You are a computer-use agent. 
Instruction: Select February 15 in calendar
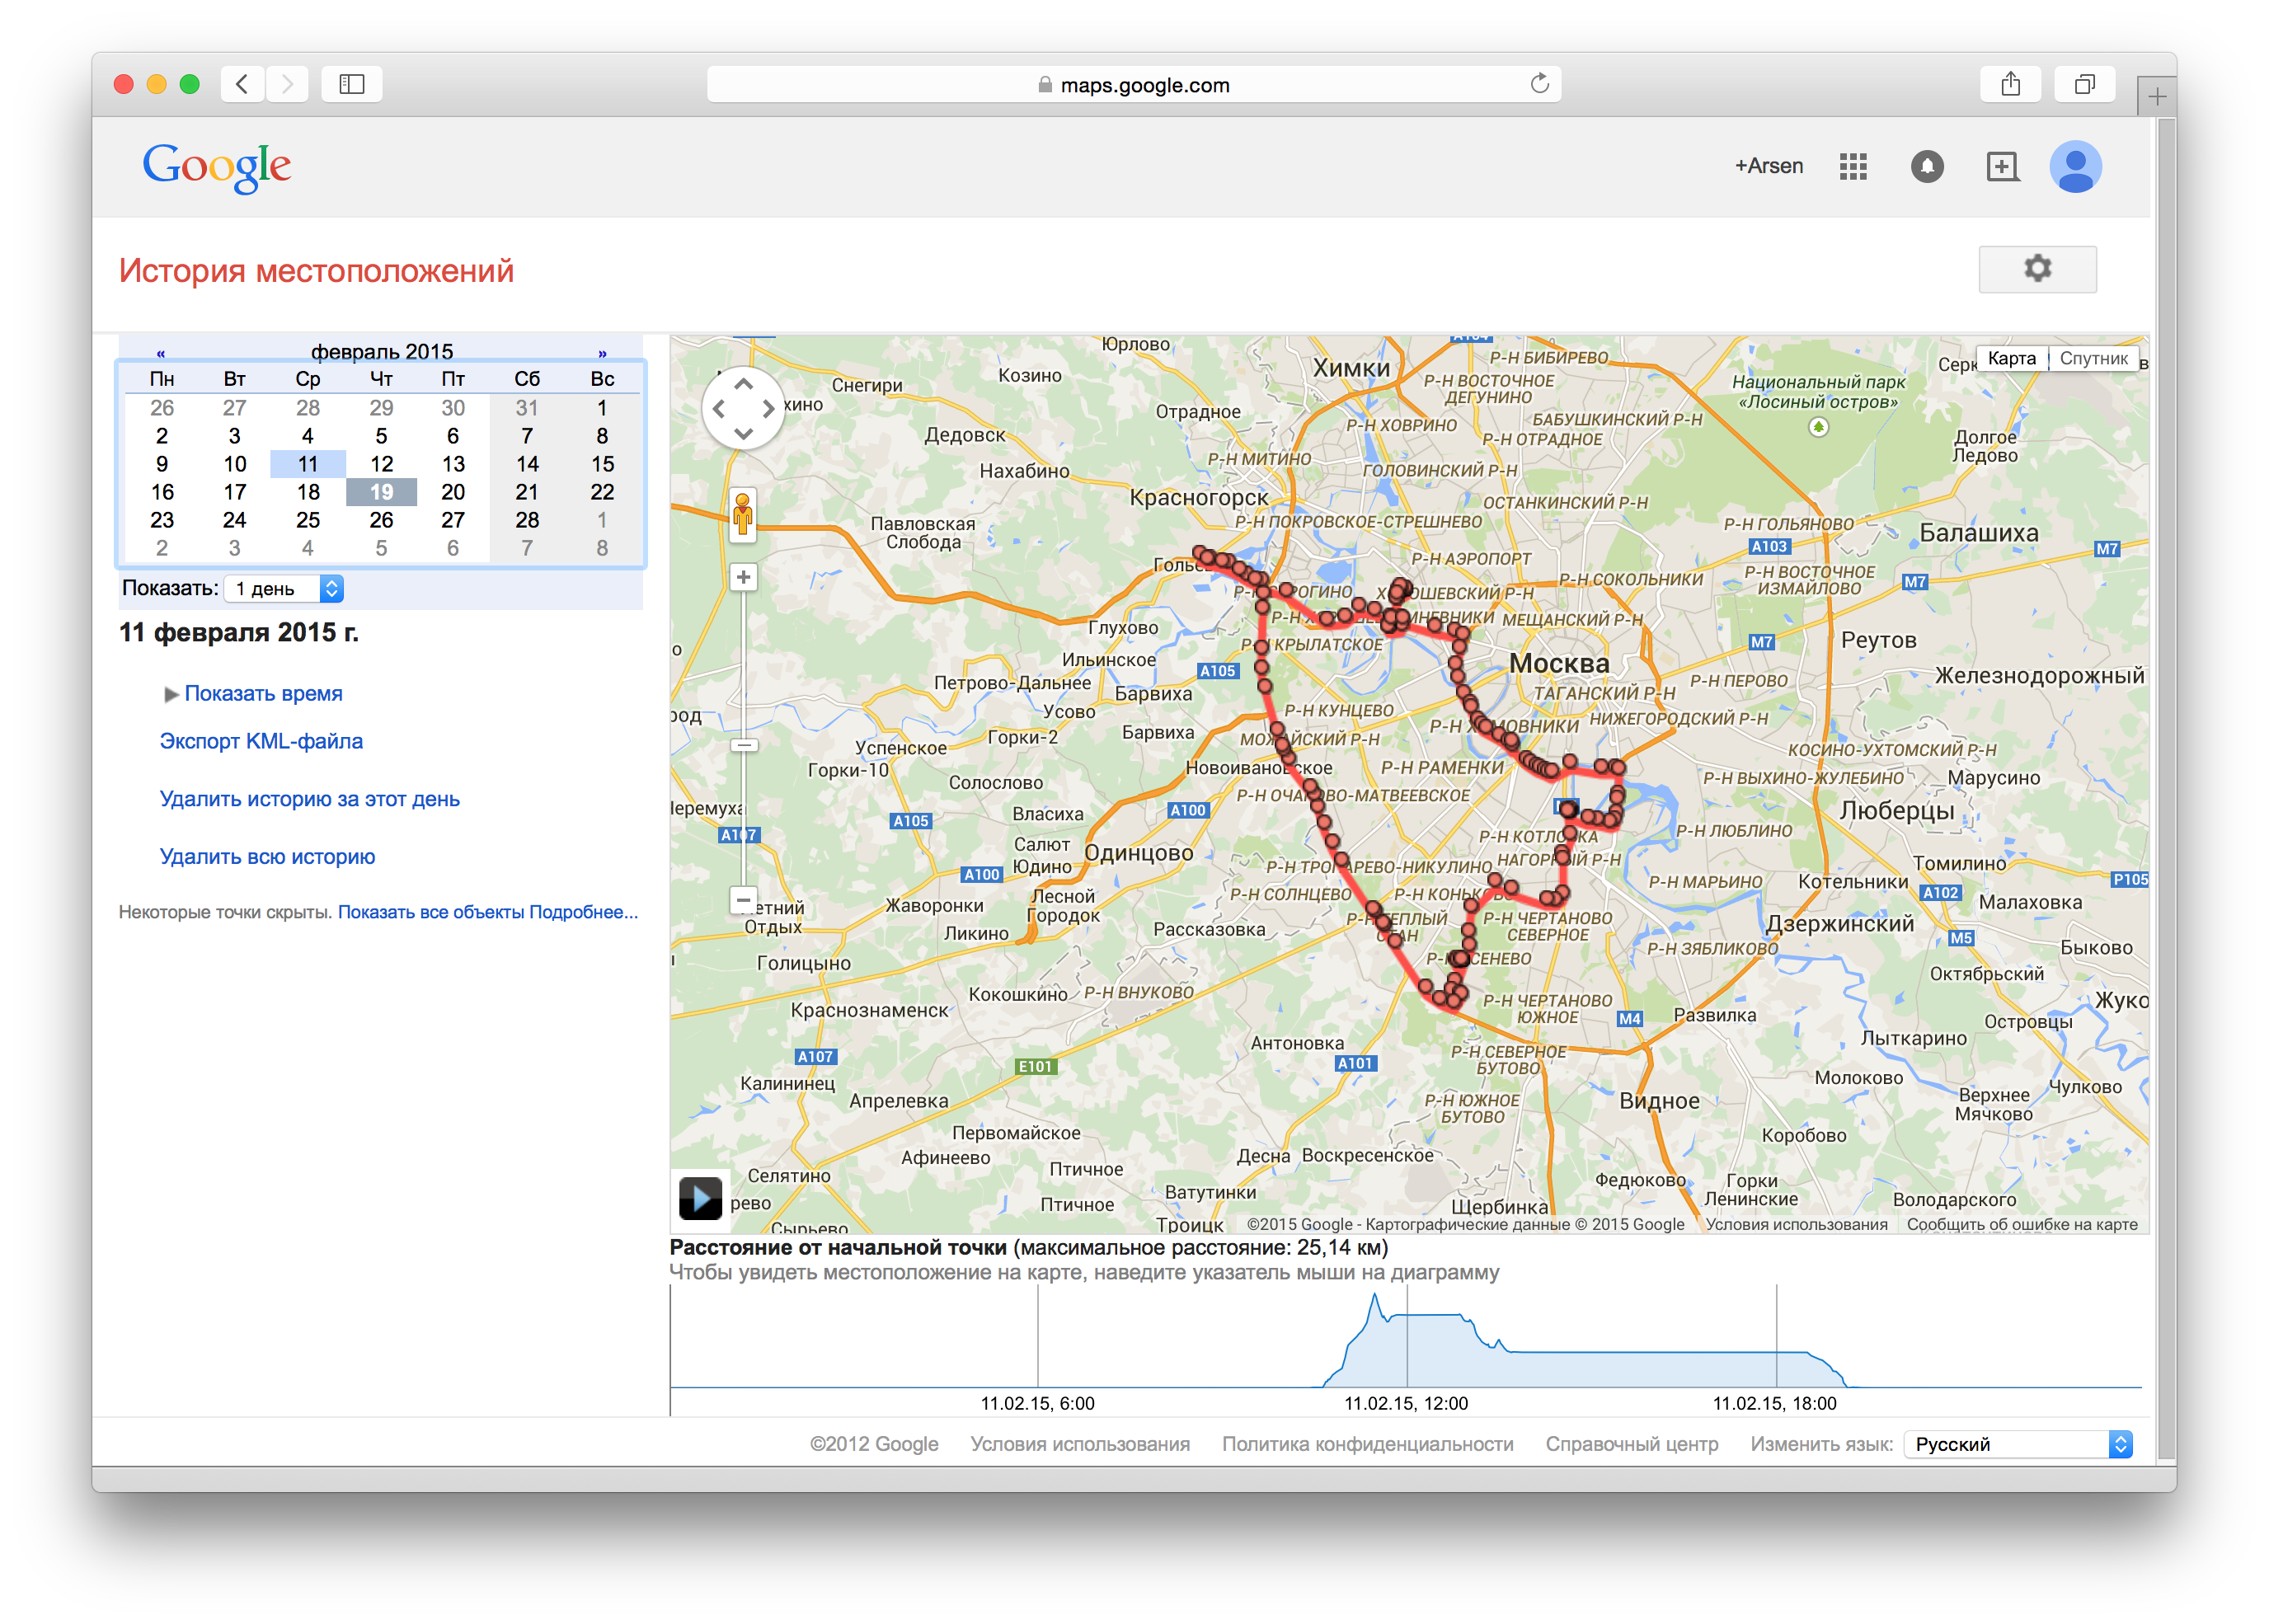tap(602, 464)
